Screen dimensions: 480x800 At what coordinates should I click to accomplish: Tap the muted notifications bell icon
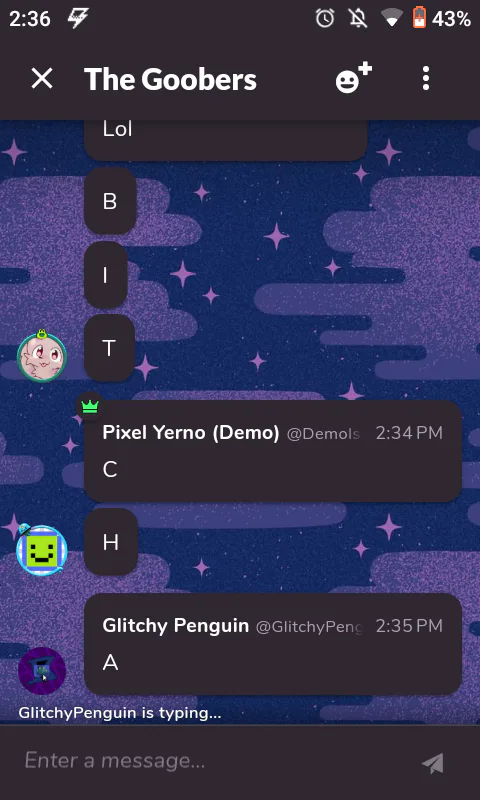tap(358, 19)
